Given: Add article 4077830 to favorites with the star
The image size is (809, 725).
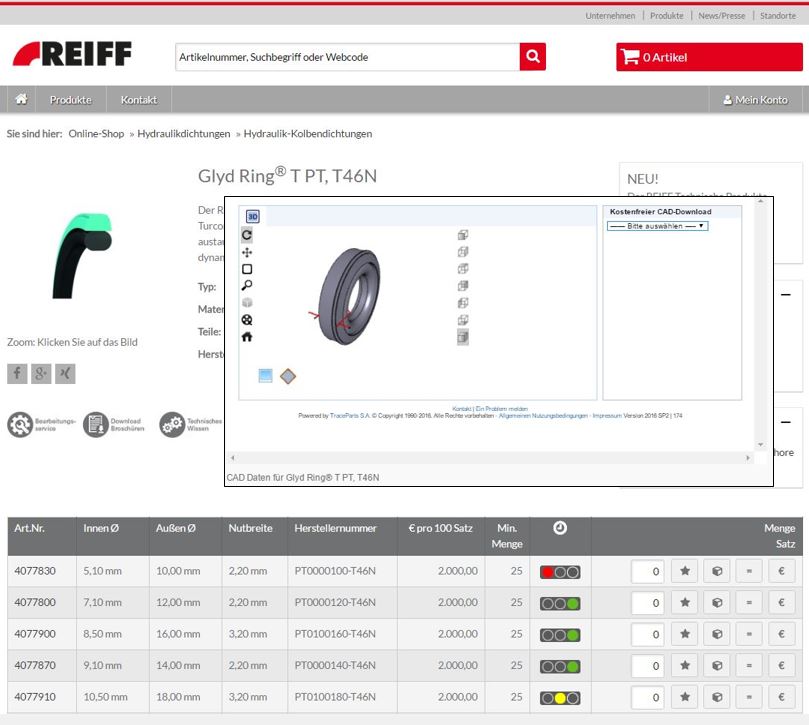Looking at the screenshot, I should pyautogui.click(x=684, y=572).
